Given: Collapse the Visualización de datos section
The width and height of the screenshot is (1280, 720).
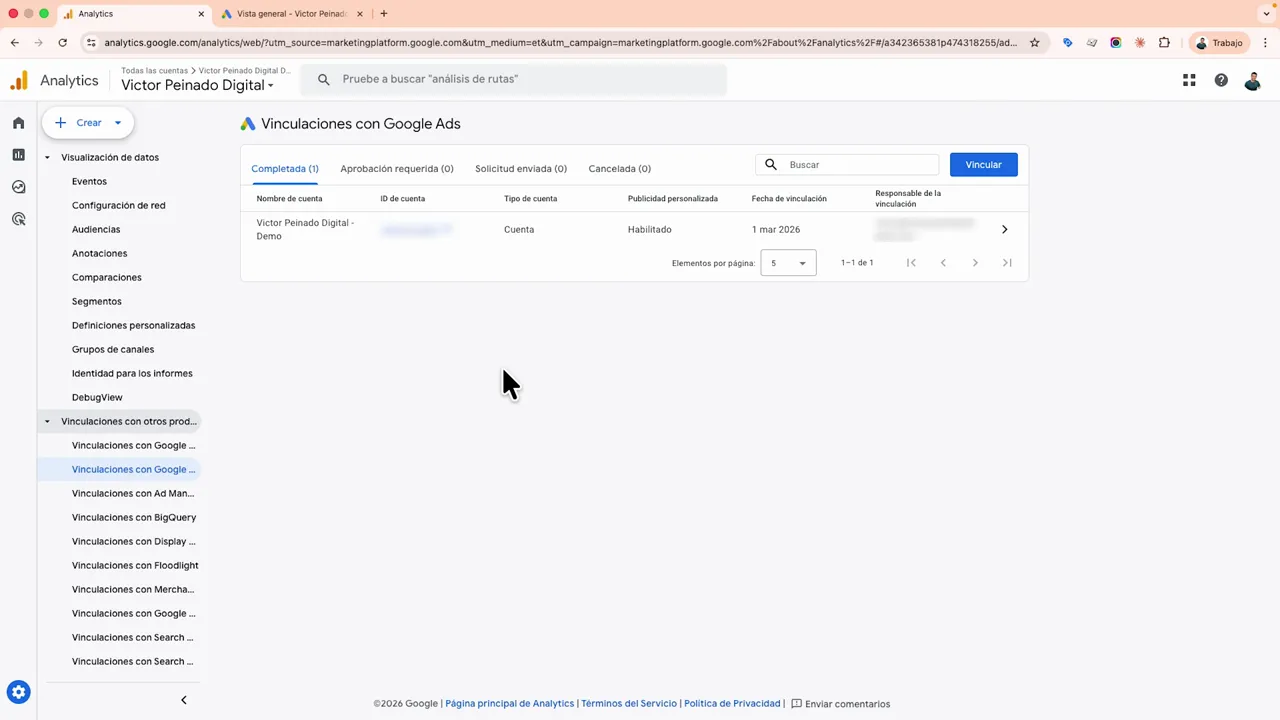Looking at the screenshot, I should point(47,157).
